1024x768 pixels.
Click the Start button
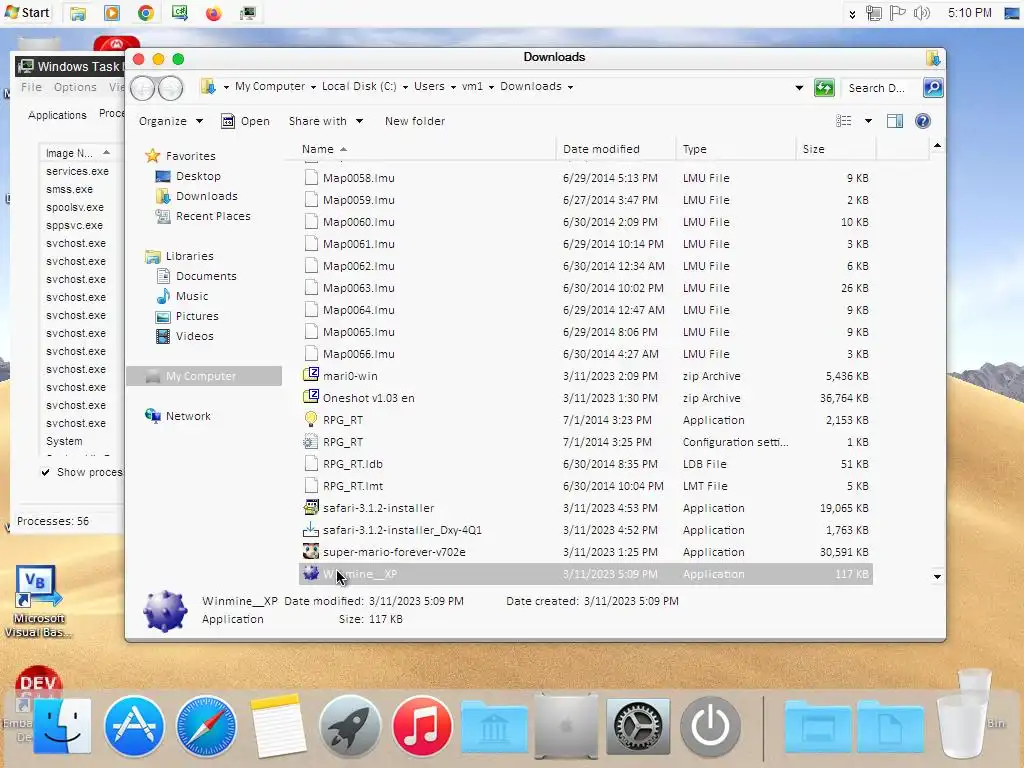(x=27, y=13)
